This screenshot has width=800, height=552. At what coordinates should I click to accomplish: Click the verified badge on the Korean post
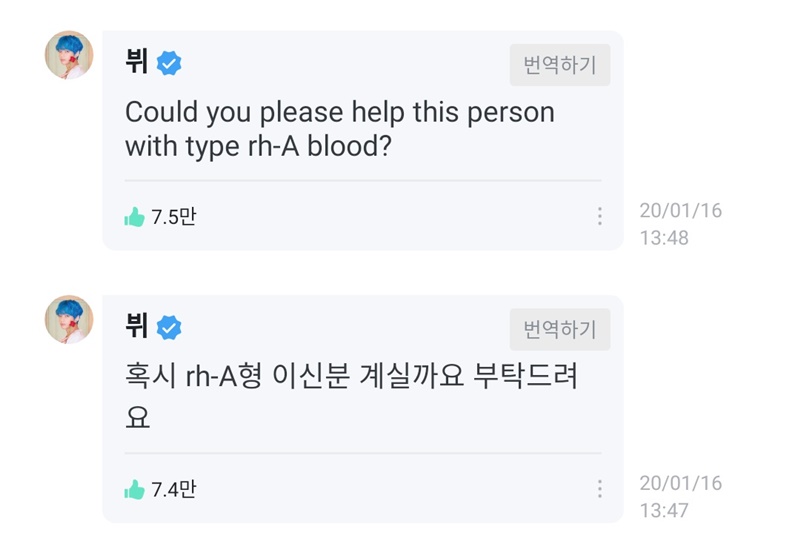(170, 327)
